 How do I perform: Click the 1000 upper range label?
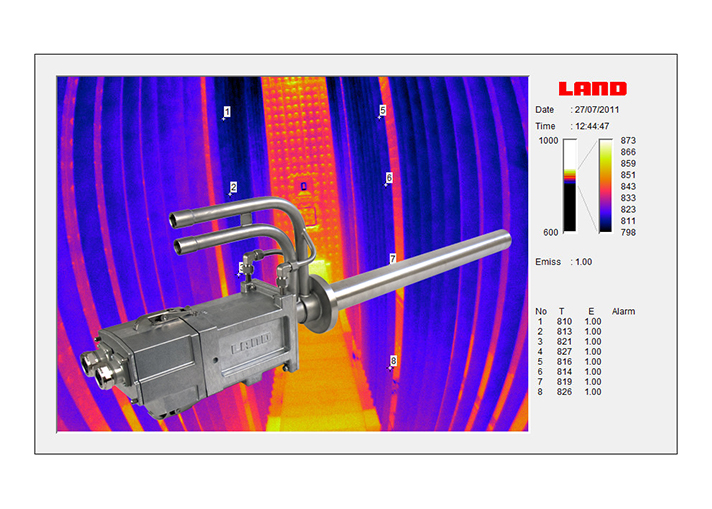click(x=548, y=141)
